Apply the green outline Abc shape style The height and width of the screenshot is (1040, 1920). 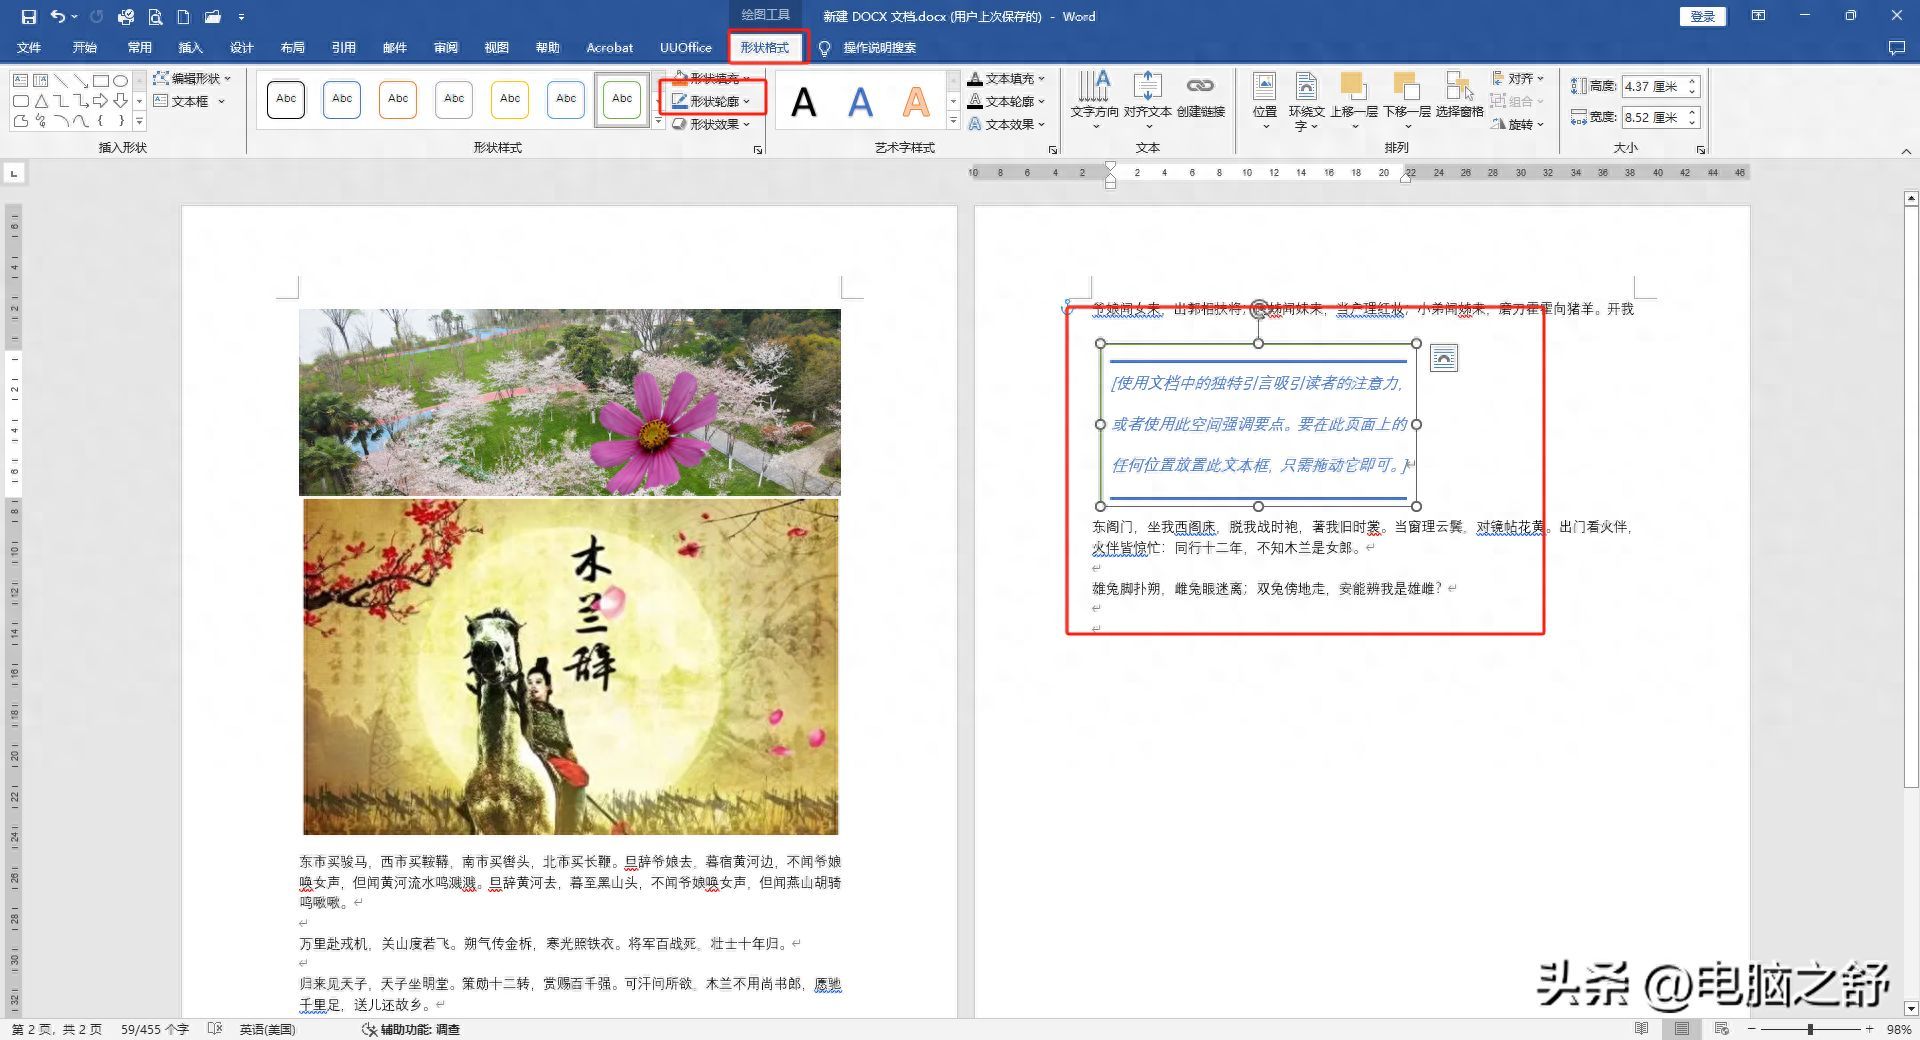tap(622, 99)
